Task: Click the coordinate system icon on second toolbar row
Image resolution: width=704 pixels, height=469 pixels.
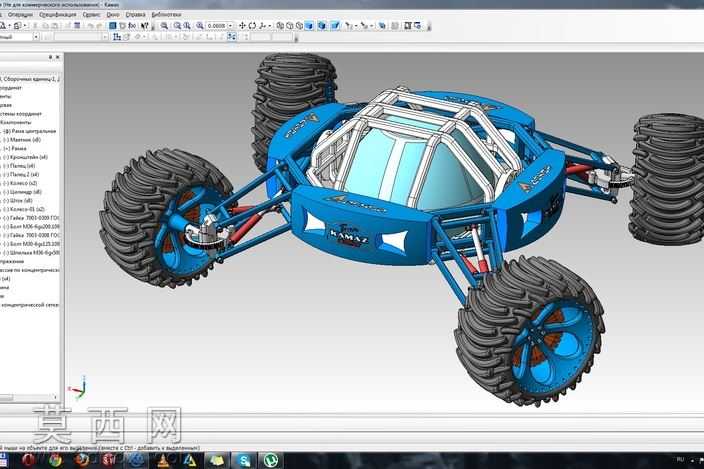Action: click(117, 37)
